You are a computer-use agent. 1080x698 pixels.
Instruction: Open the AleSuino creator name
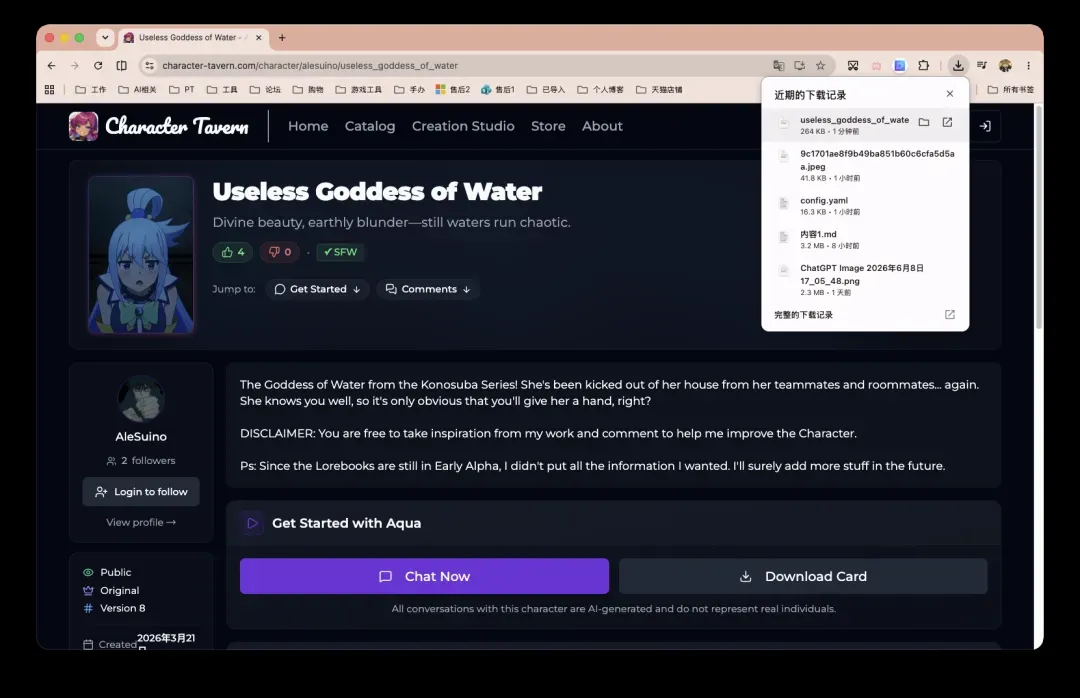[141, 437]
